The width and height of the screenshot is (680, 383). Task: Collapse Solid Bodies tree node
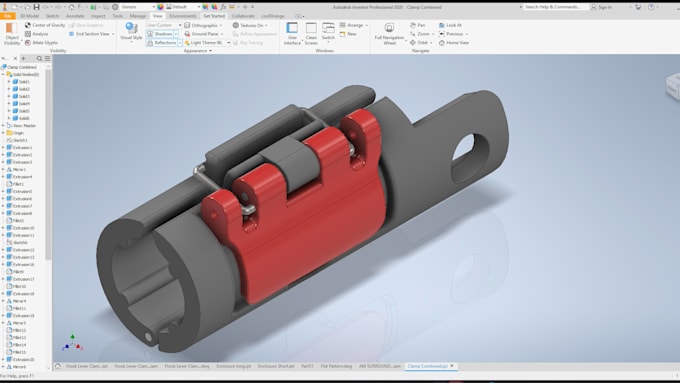[3, 74]
